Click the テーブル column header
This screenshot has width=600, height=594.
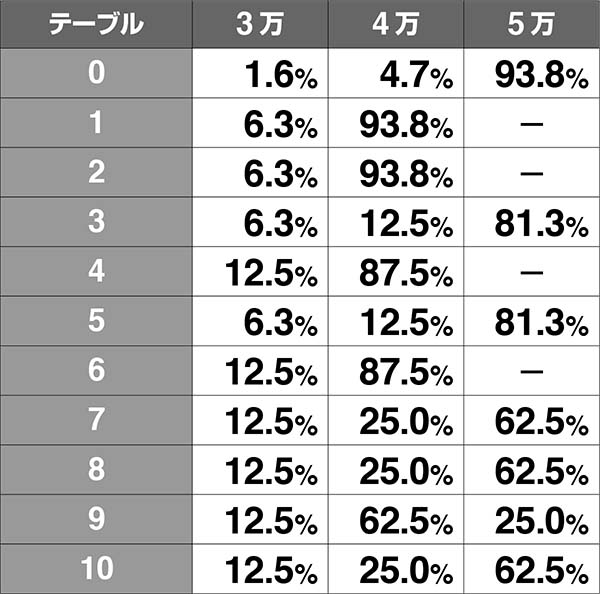96,25
